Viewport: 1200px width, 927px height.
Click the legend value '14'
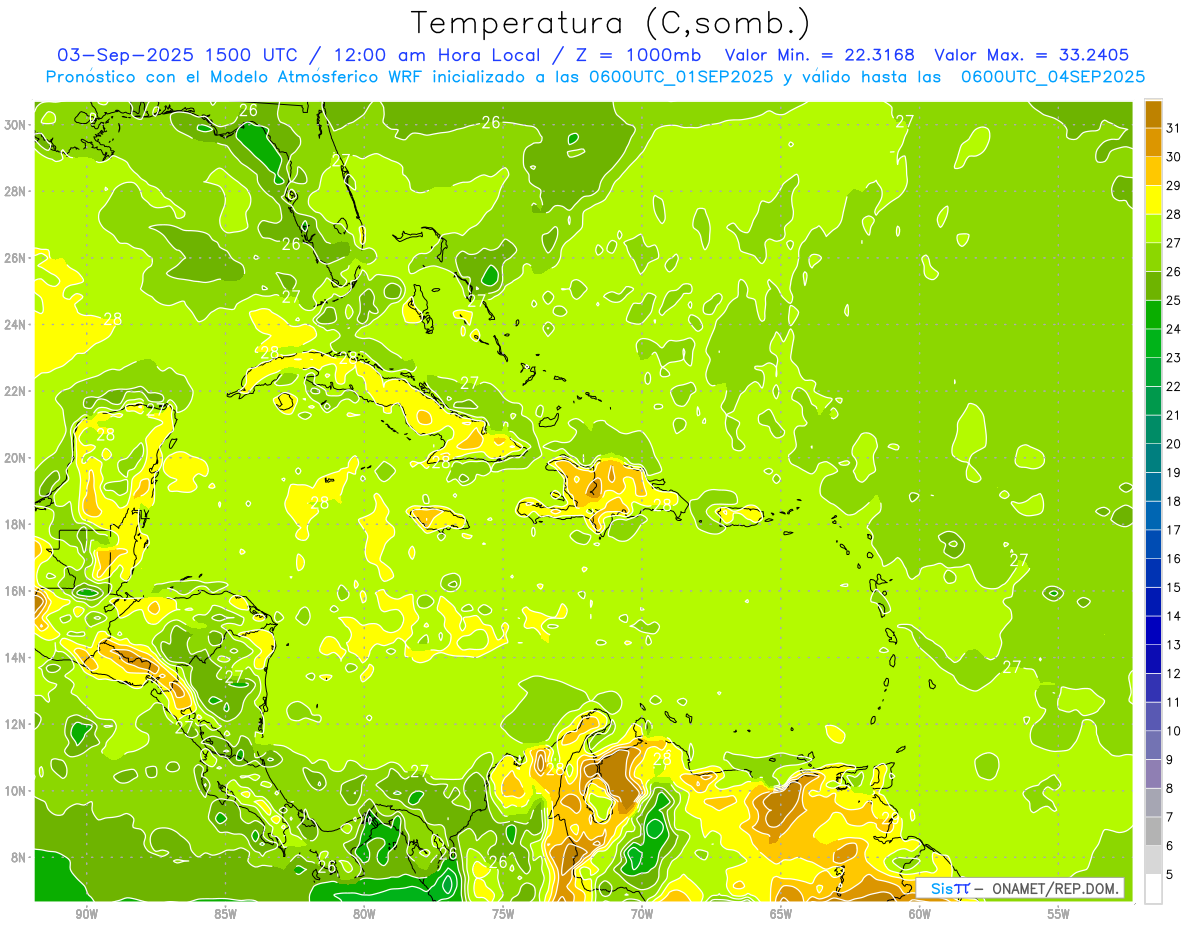point(1174,616)
